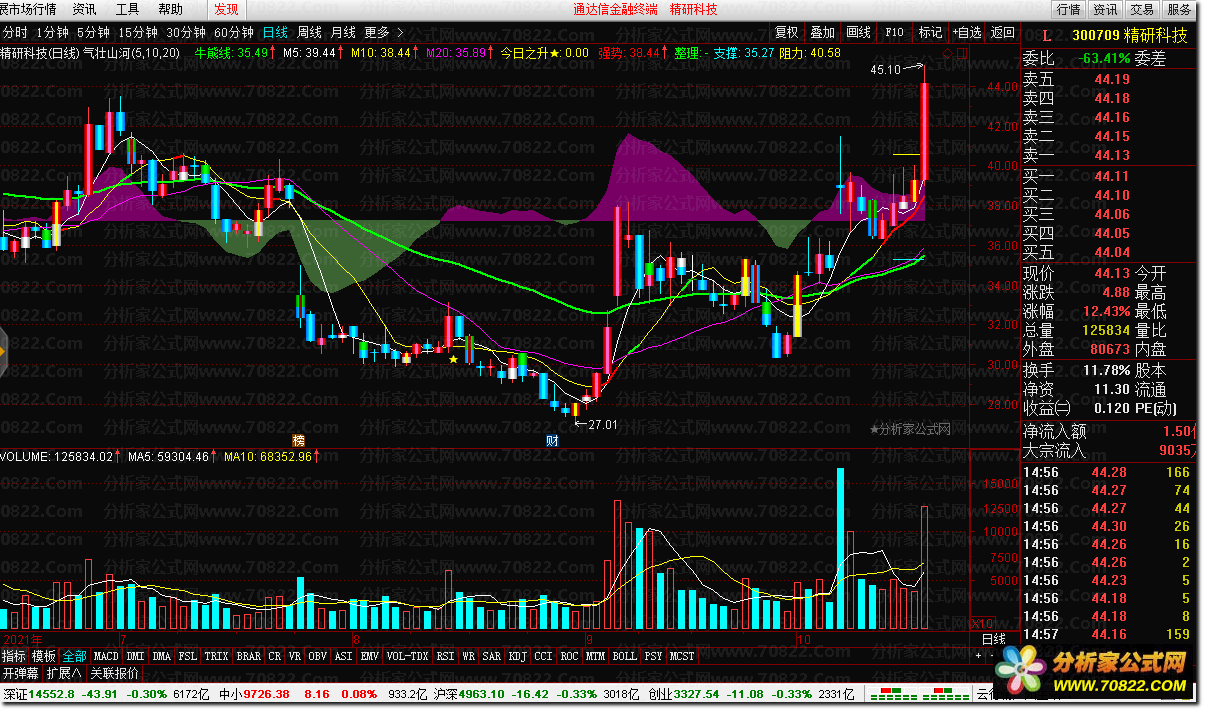This screenshot has width=1205, height=710.
Task: Open the 工具 menu
Action: coord(128,9)
